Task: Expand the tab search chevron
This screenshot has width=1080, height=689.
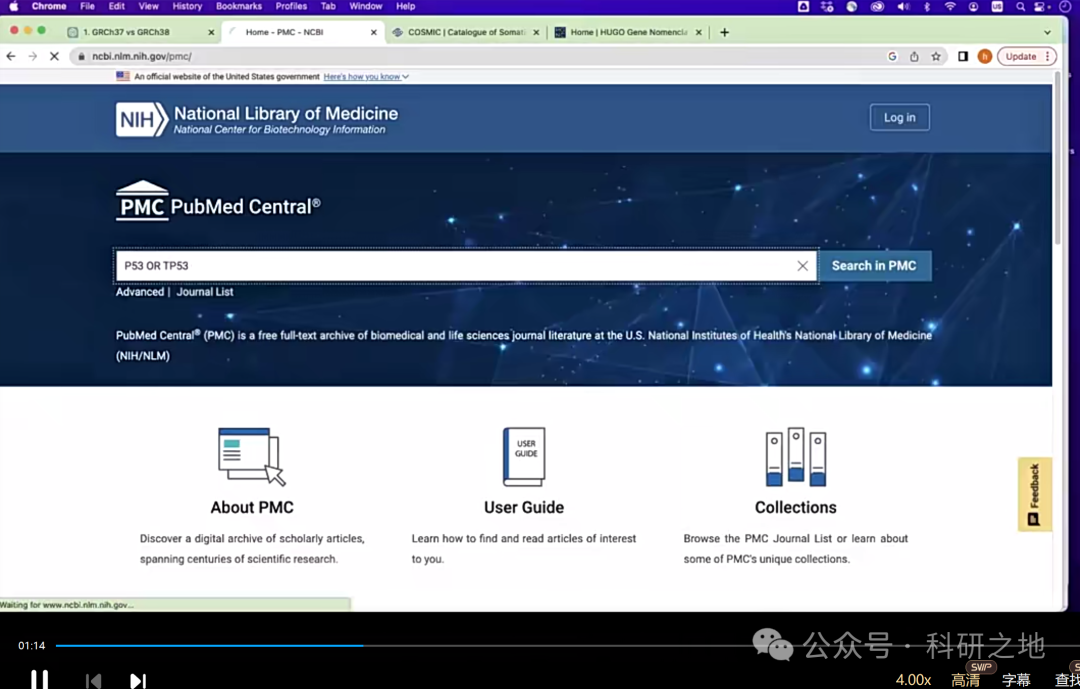Action: tap(1047, 32)
